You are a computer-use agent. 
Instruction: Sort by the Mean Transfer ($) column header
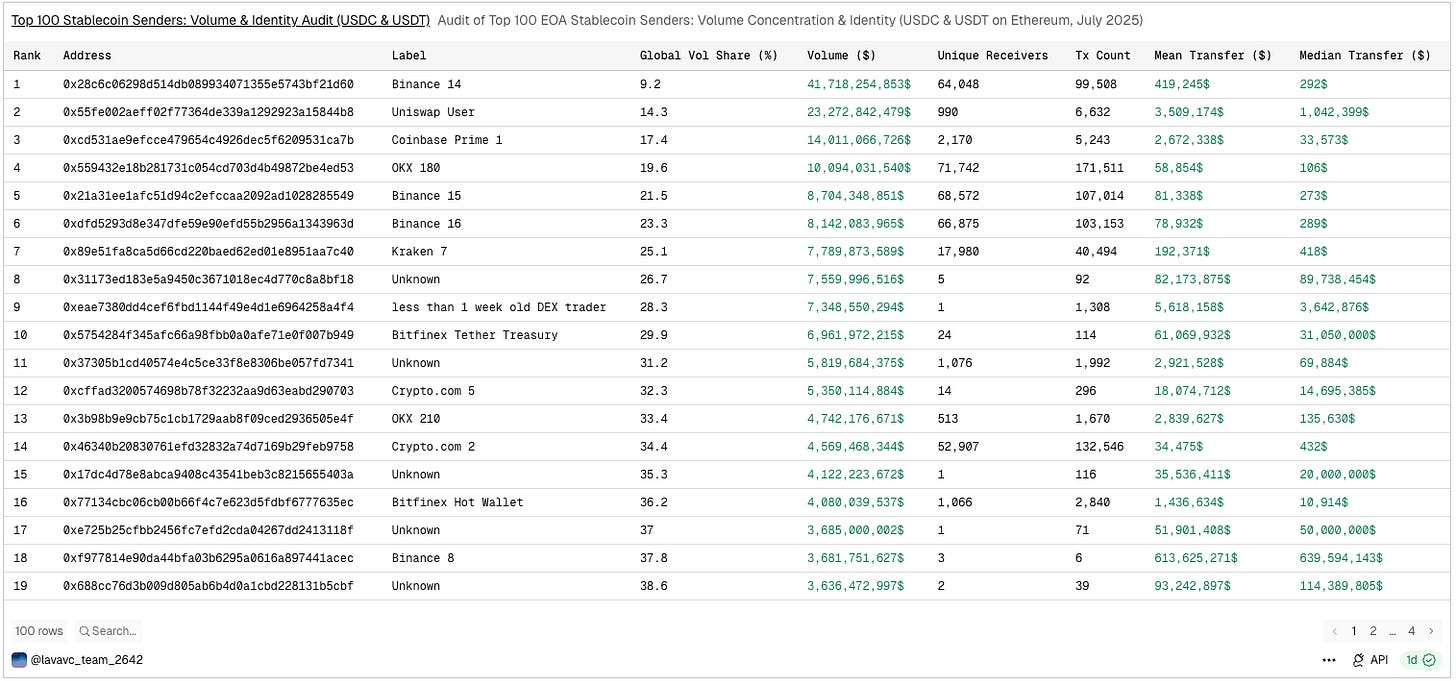[x=1213, y=56]
